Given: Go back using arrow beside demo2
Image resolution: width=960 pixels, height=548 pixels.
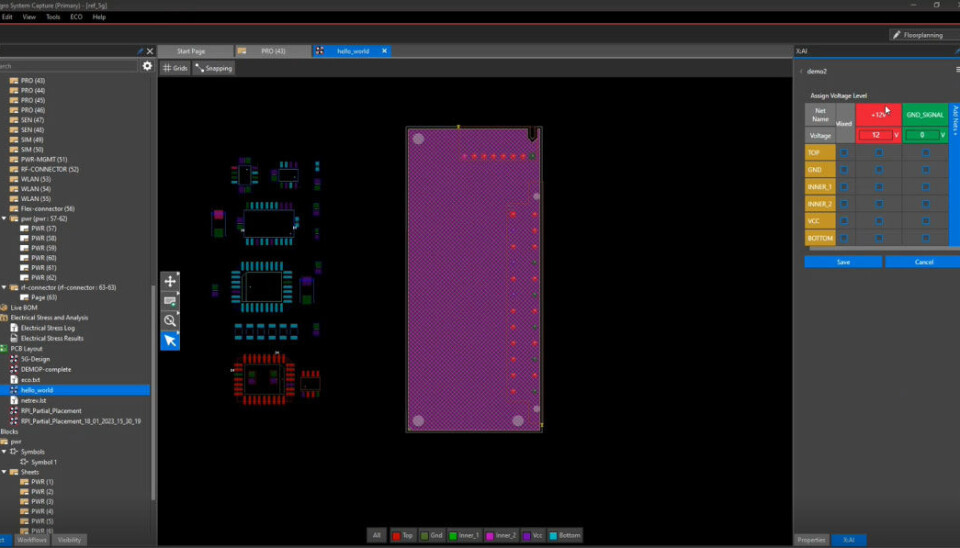Looking at the screenshot, I should click(801, 71).
